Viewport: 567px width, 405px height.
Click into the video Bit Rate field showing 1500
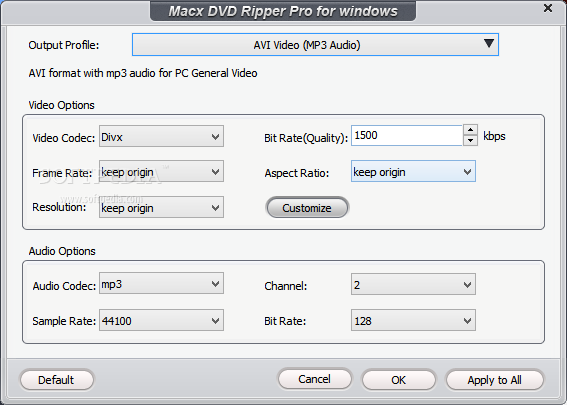[x=406, y=136]
